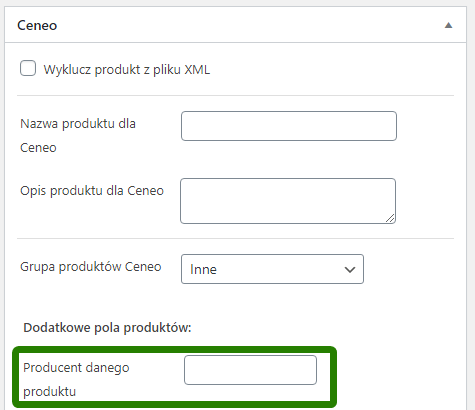Click the chevron arrow in the Inne dropdown
The width and height of the screenshot is (475, 410).
click(x=350, y=269)
